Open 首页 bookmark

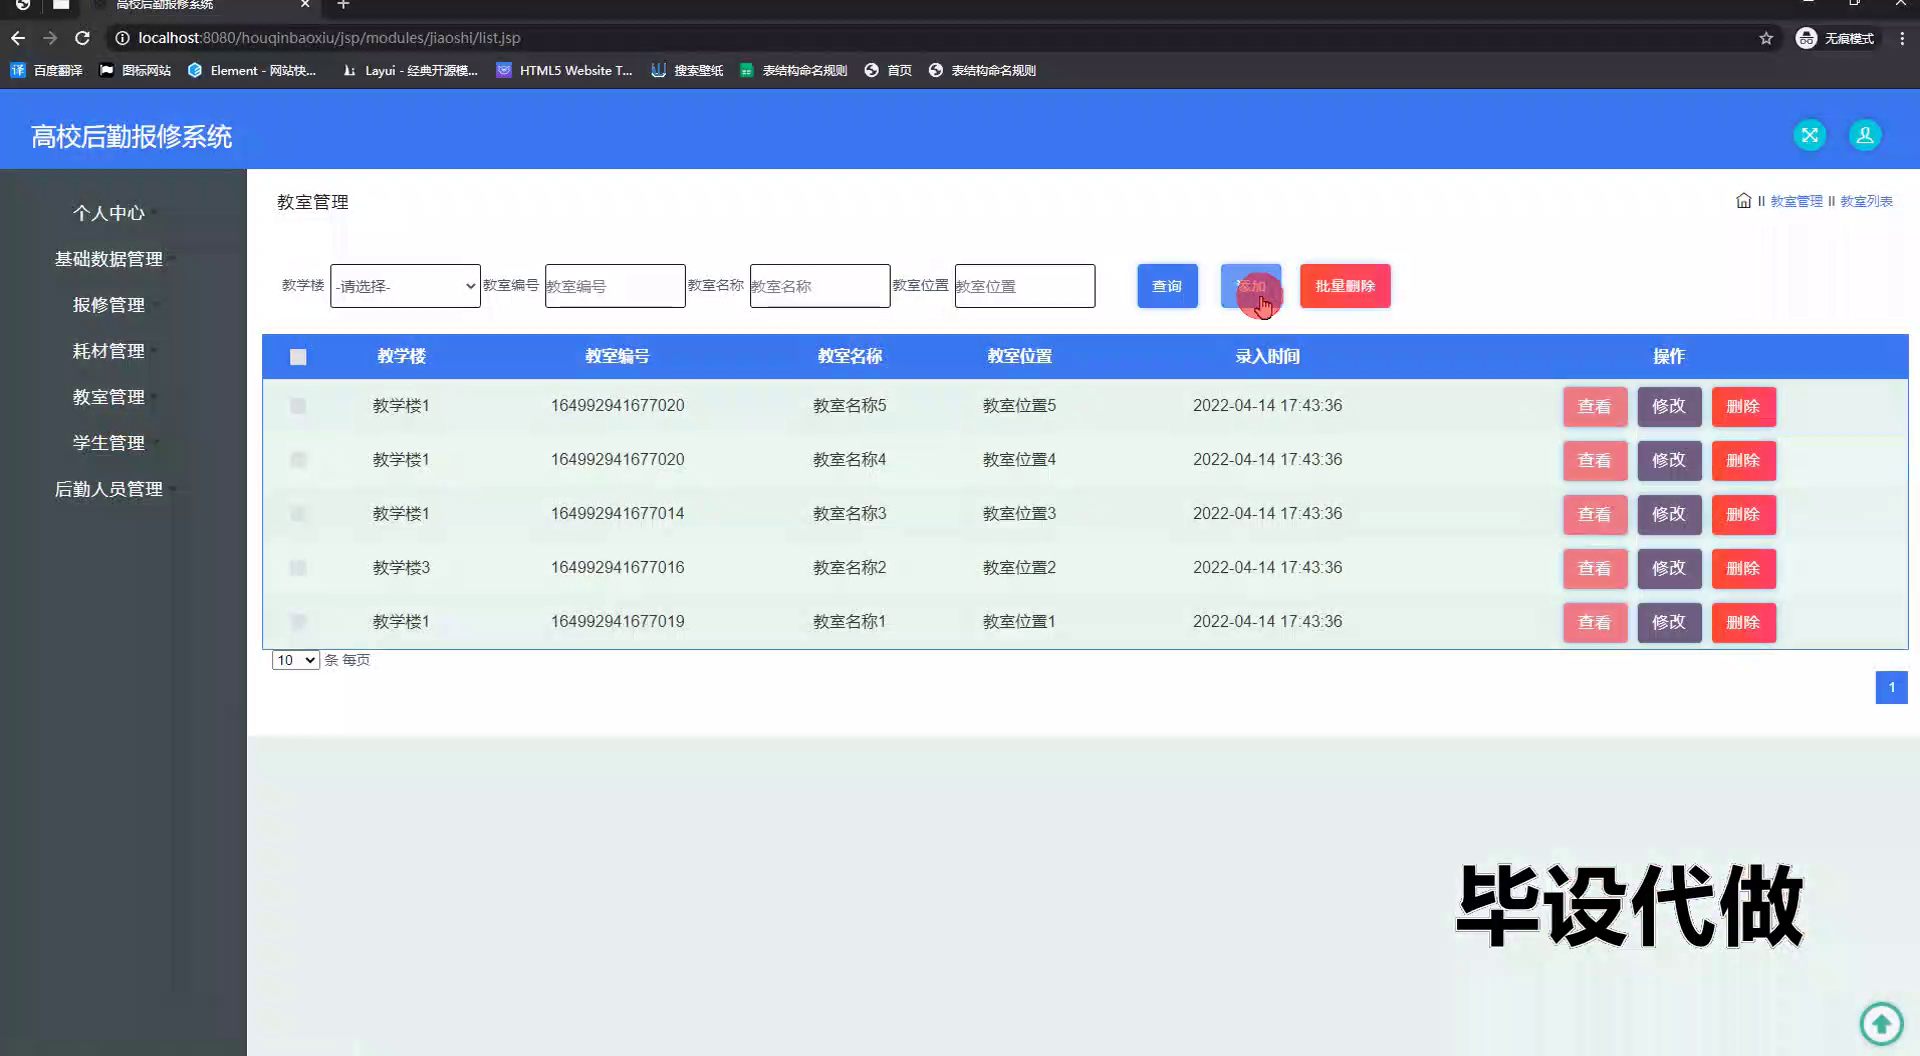888,70
